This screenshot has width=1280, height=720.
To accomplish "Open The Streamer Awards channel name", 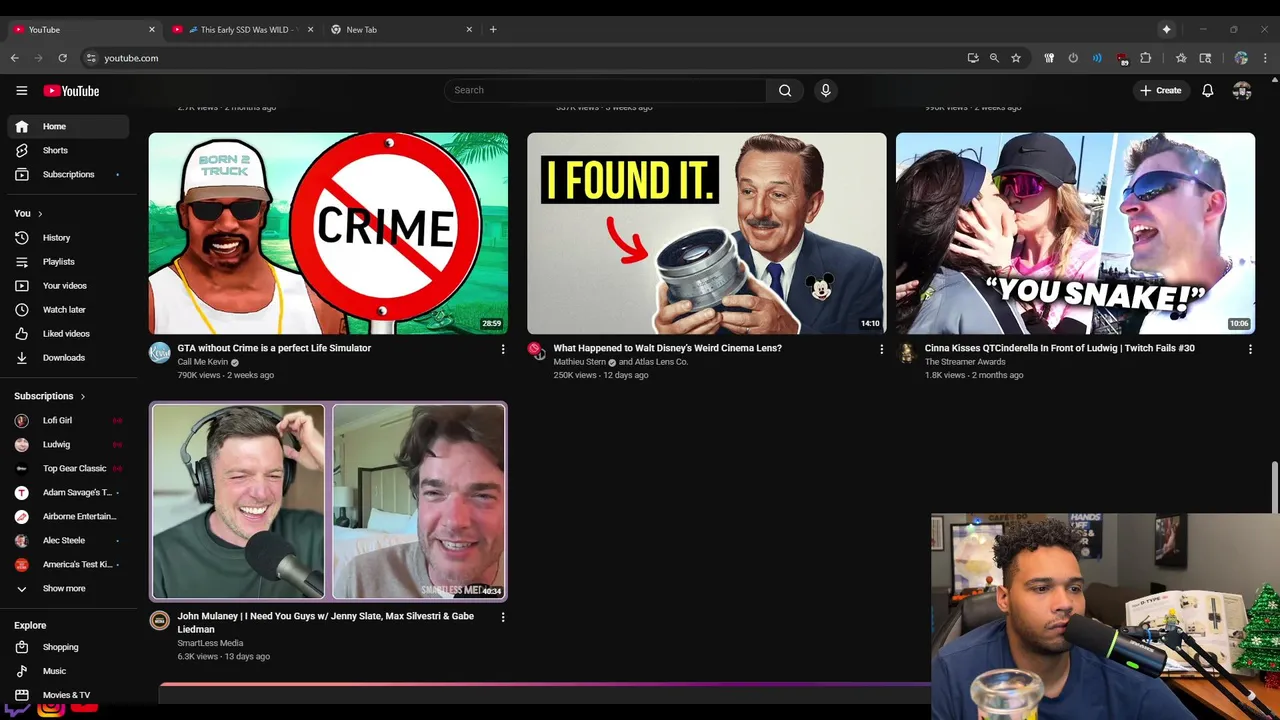I will 965,362.
